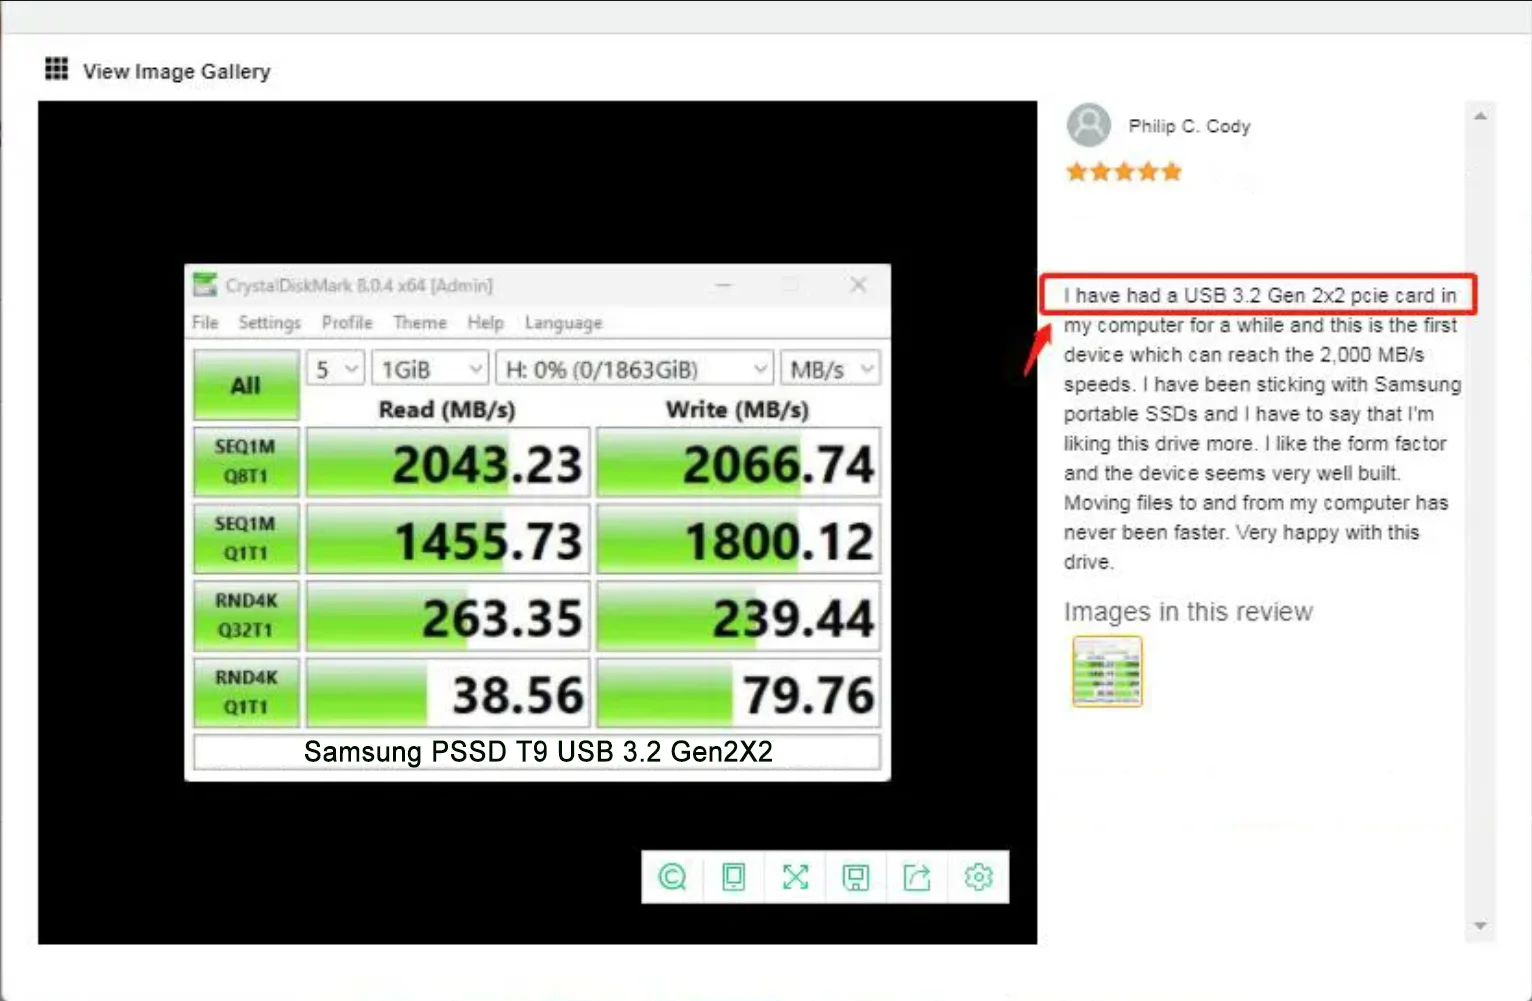Click the Samsung PSSD T9 comment field
Screen dimensions: 1532x1001
(537, 752)
